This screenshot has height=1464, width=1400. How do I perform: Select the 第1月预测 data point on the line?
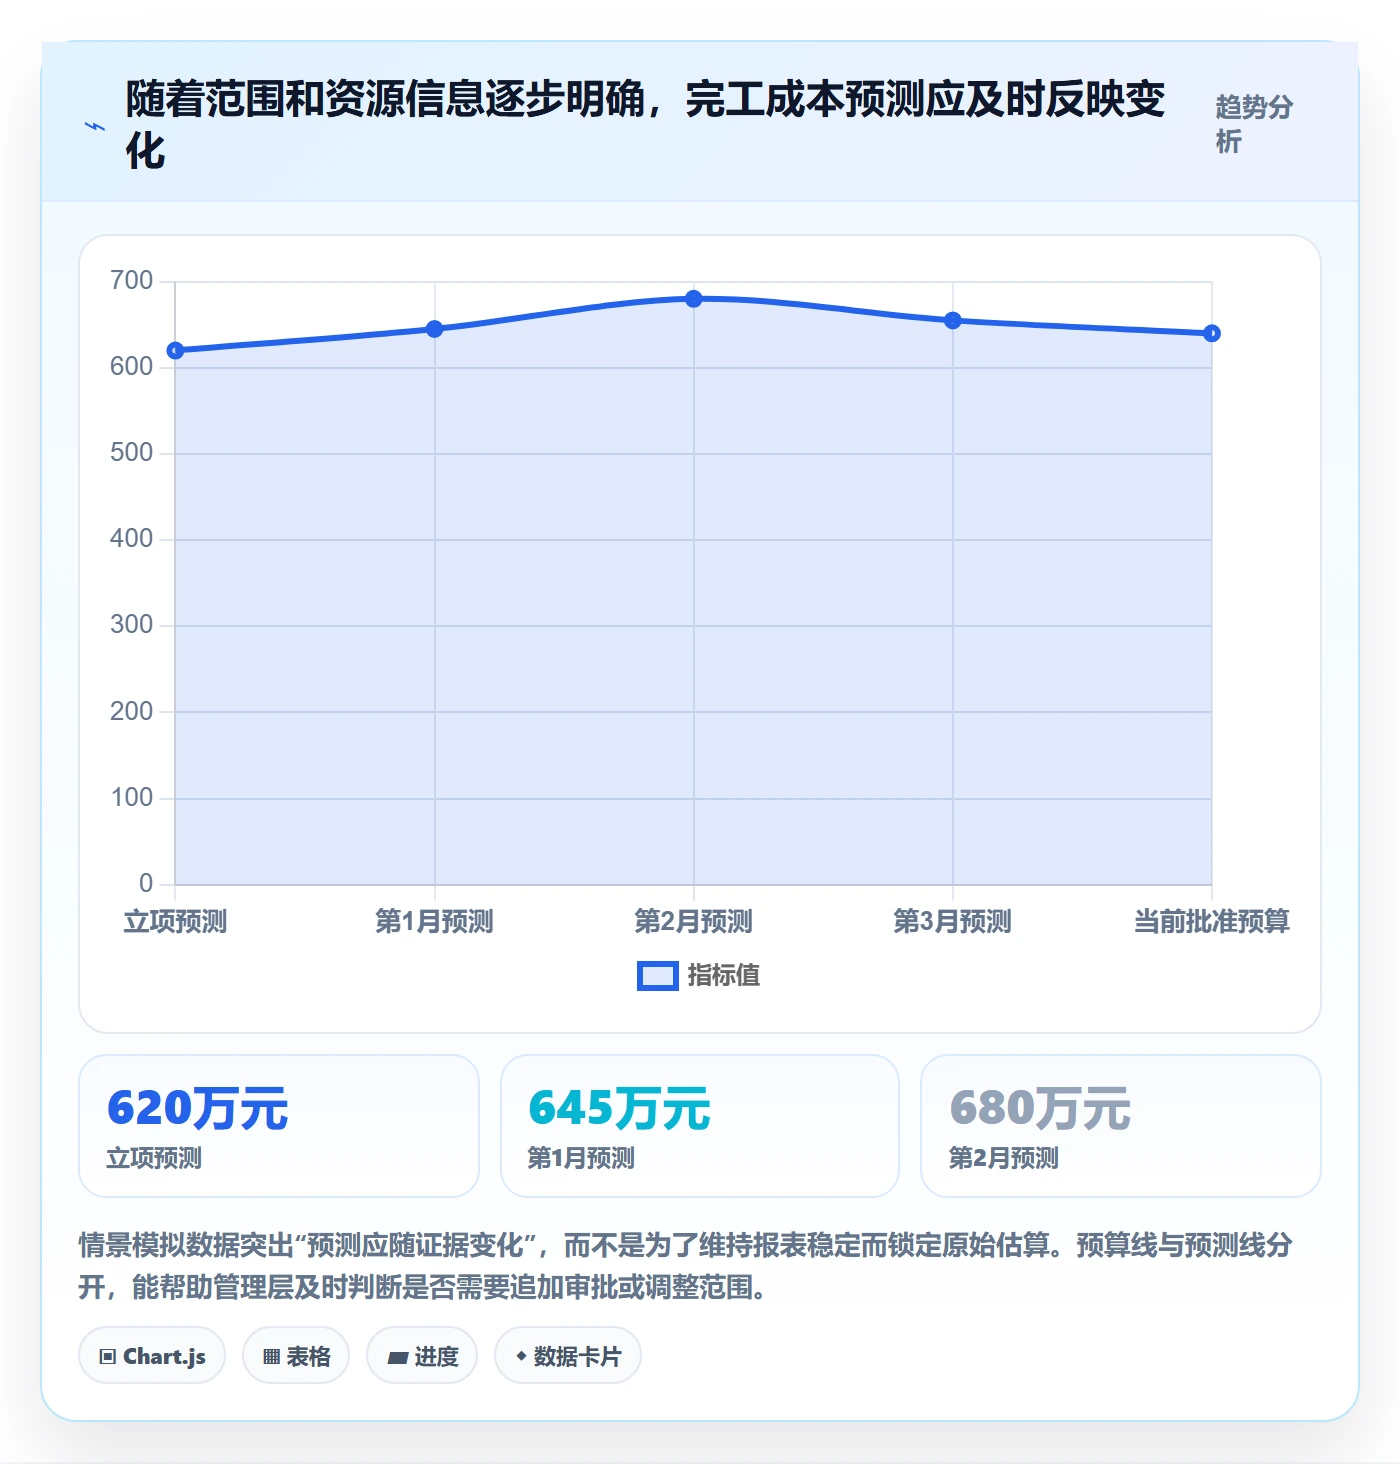point(435,329)
